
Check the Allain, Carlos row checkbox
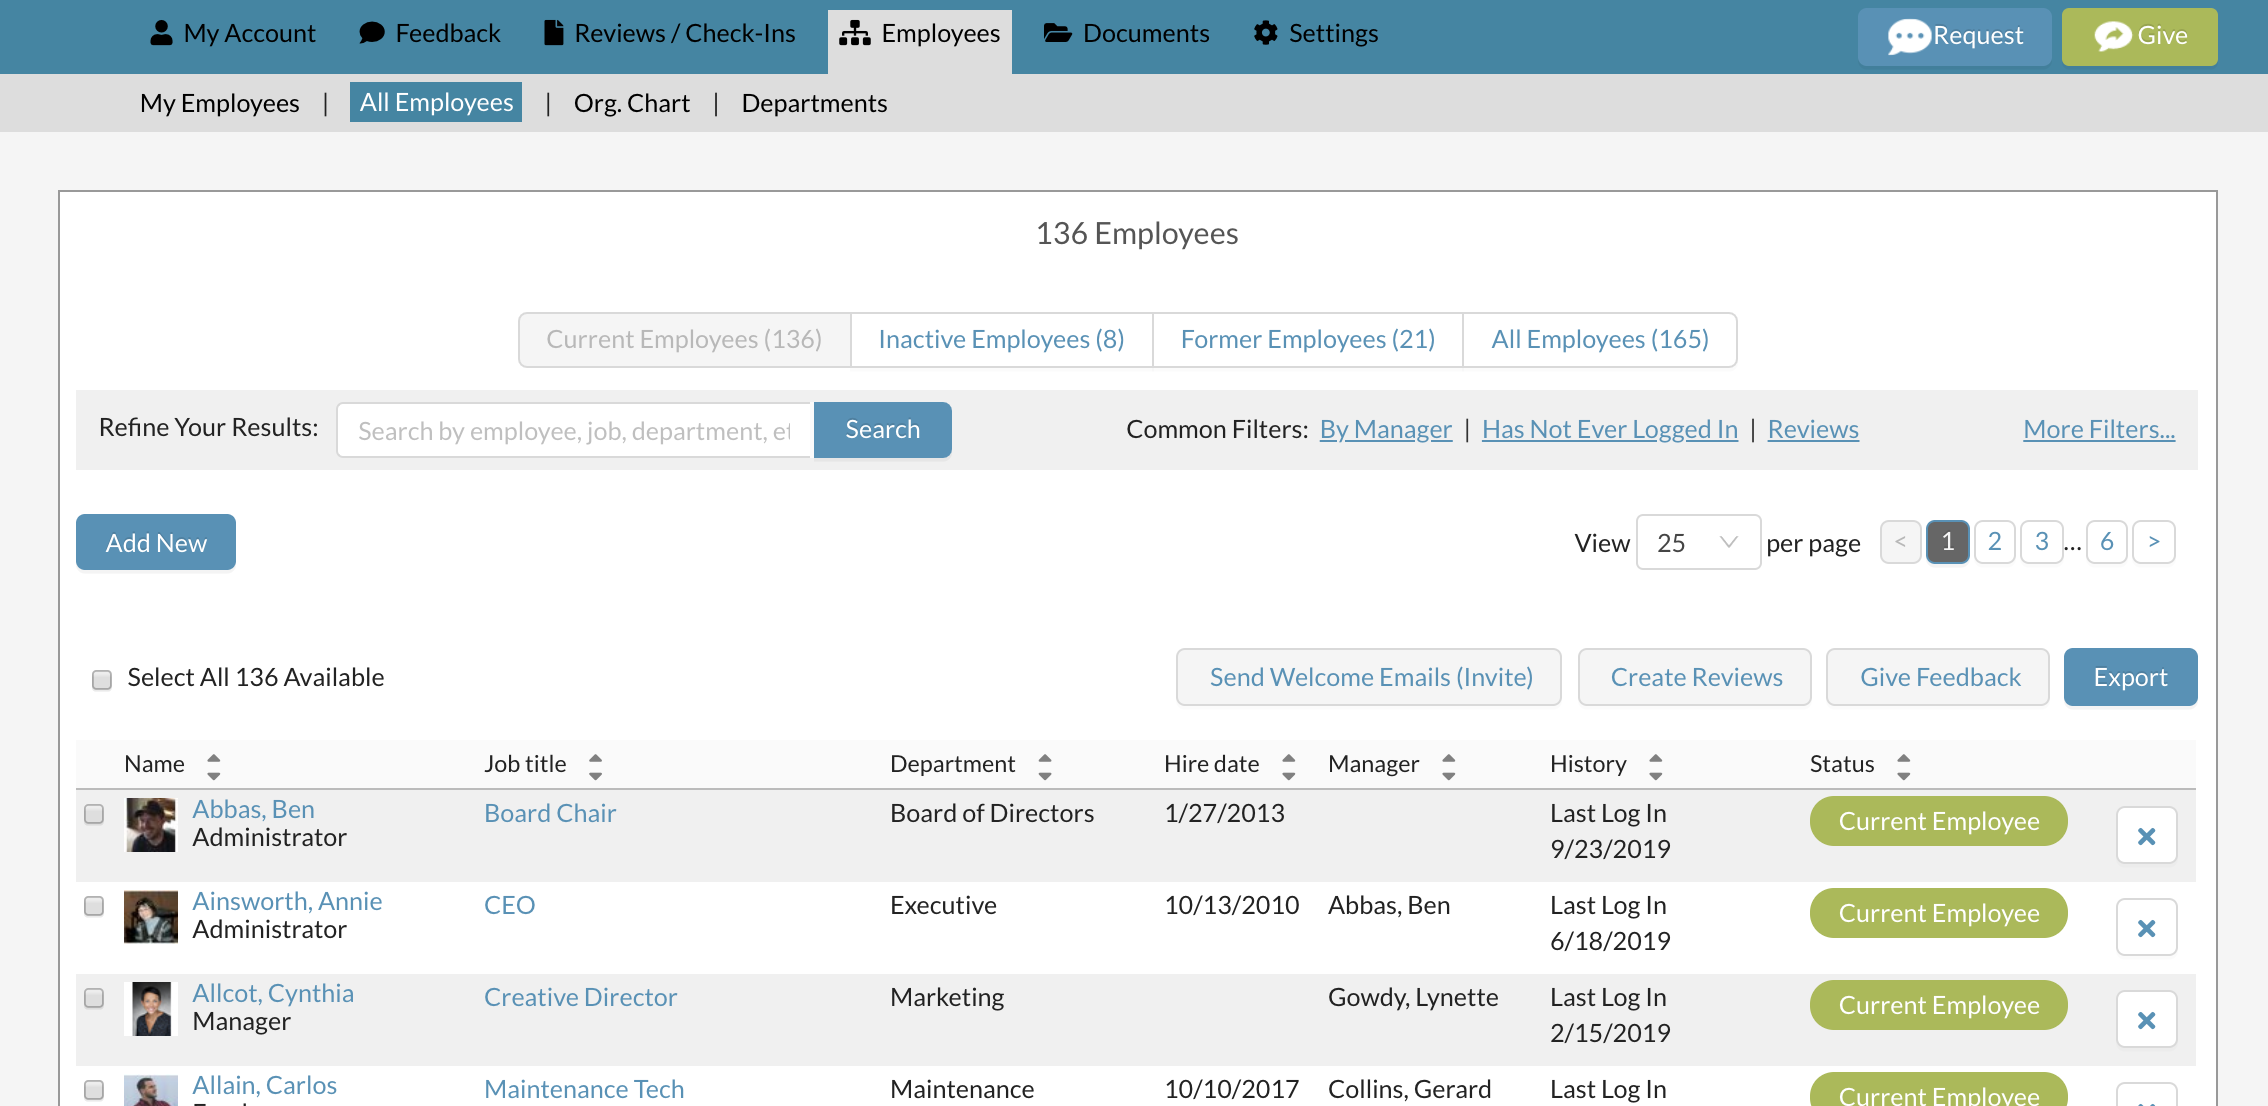tap(94, 1090)
